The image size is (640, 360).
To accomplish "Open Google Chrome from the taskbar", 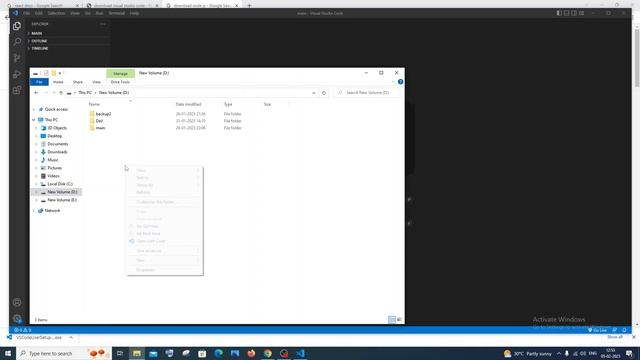I will [267, 353].
